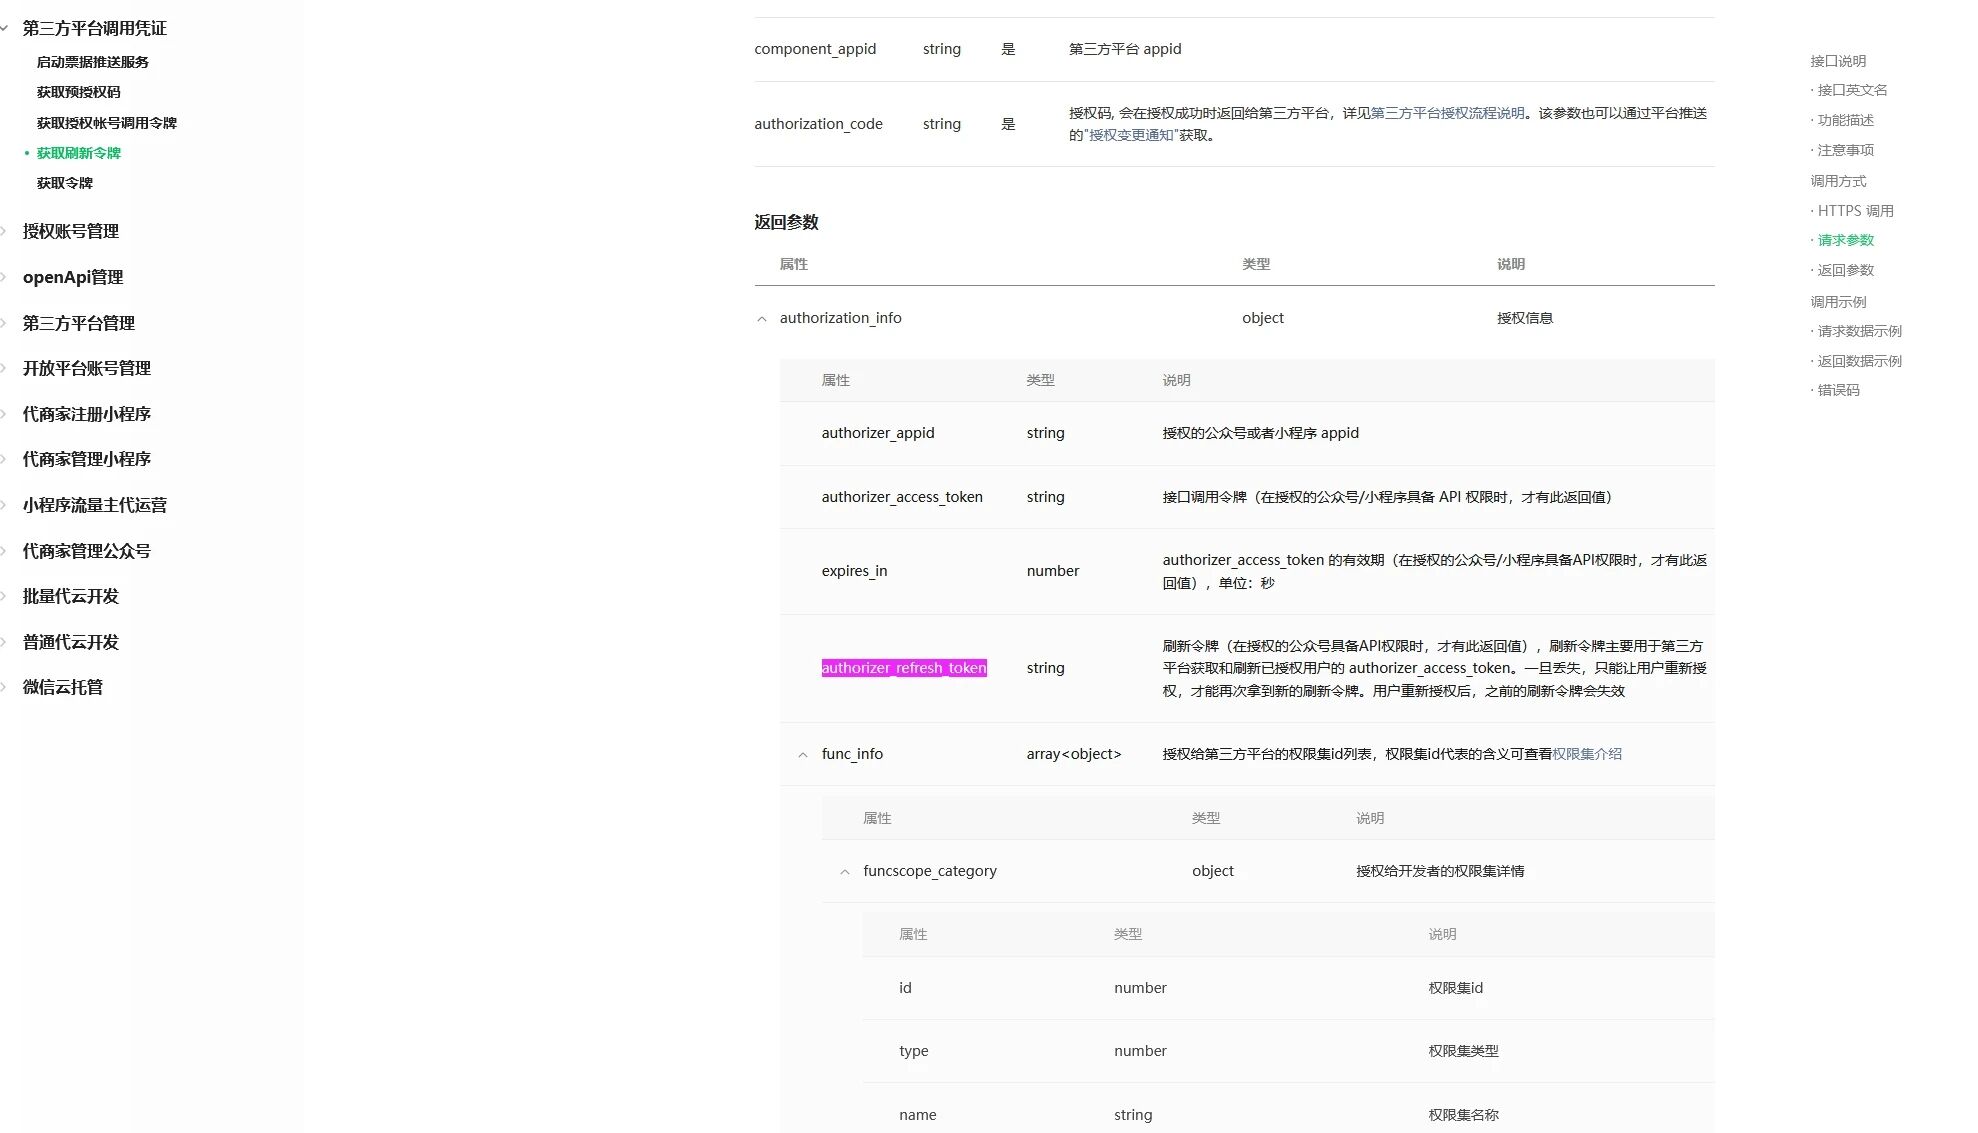Screen dimensions: 1978x1133
Task: Collapse the funcscope_category row chevron
Action: click(845, 872)
